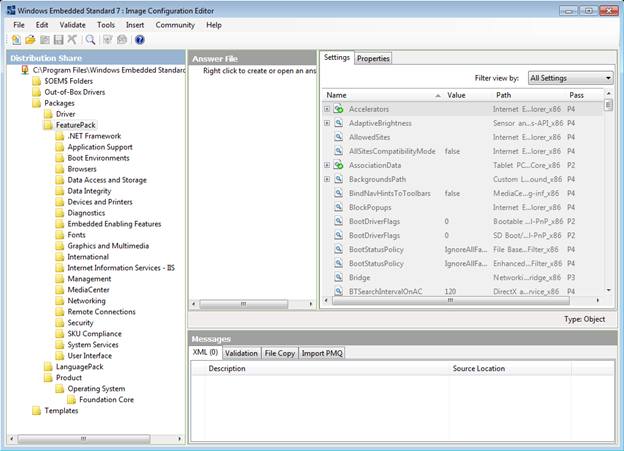Sort settings by Pass column header
Screen dimensions: 624x451
coord(584,95)
